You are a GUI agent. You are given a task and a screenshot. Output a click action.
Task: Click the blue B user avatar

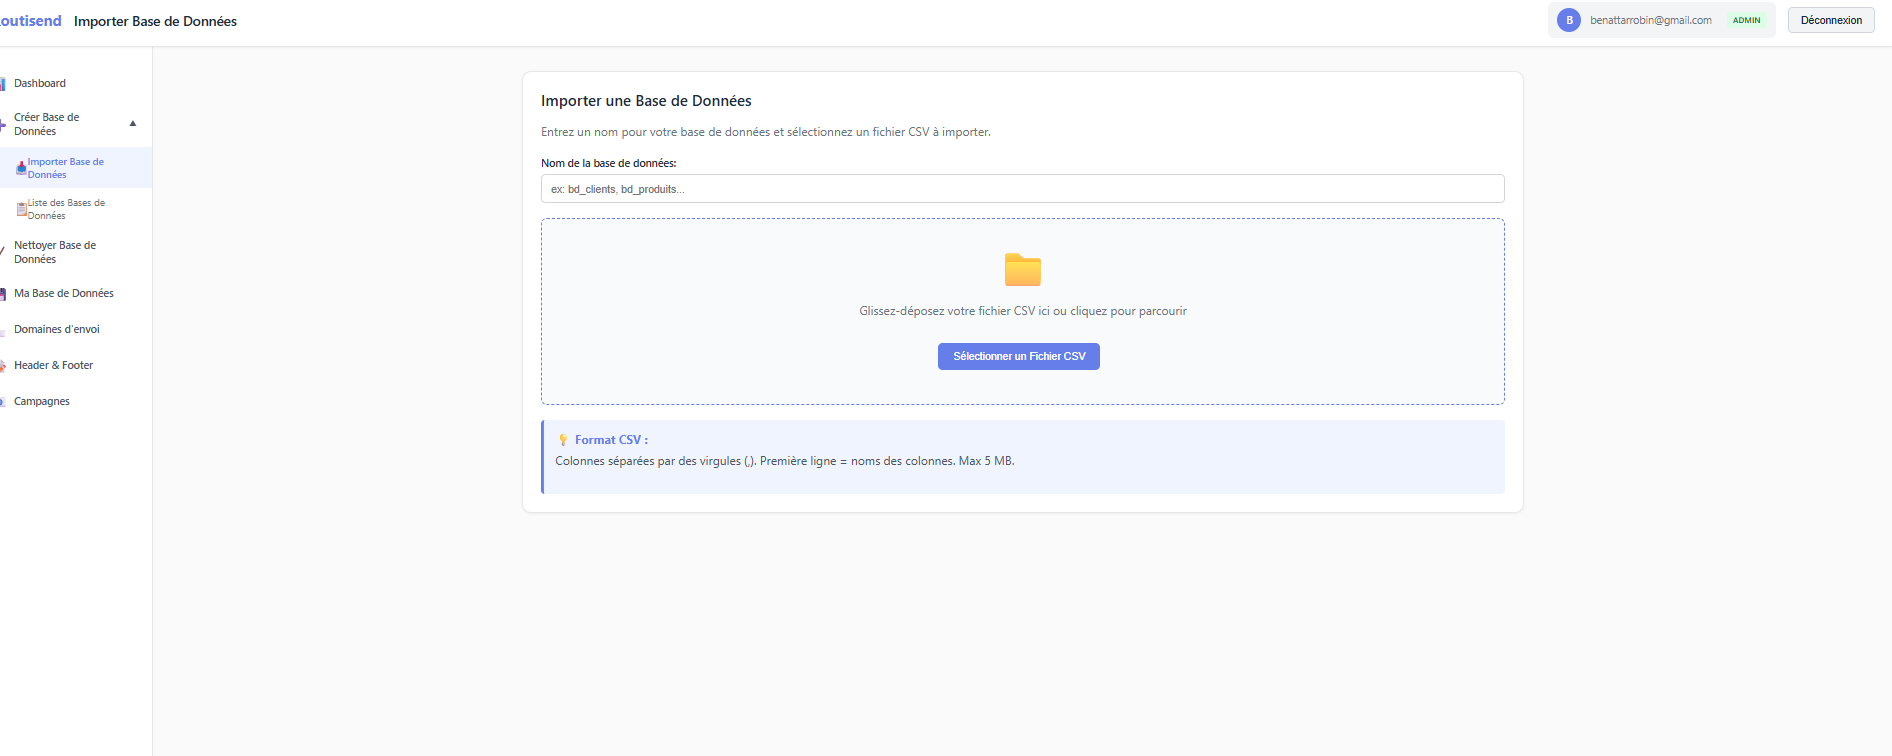pyautogui.click(x=1569, y=20)
